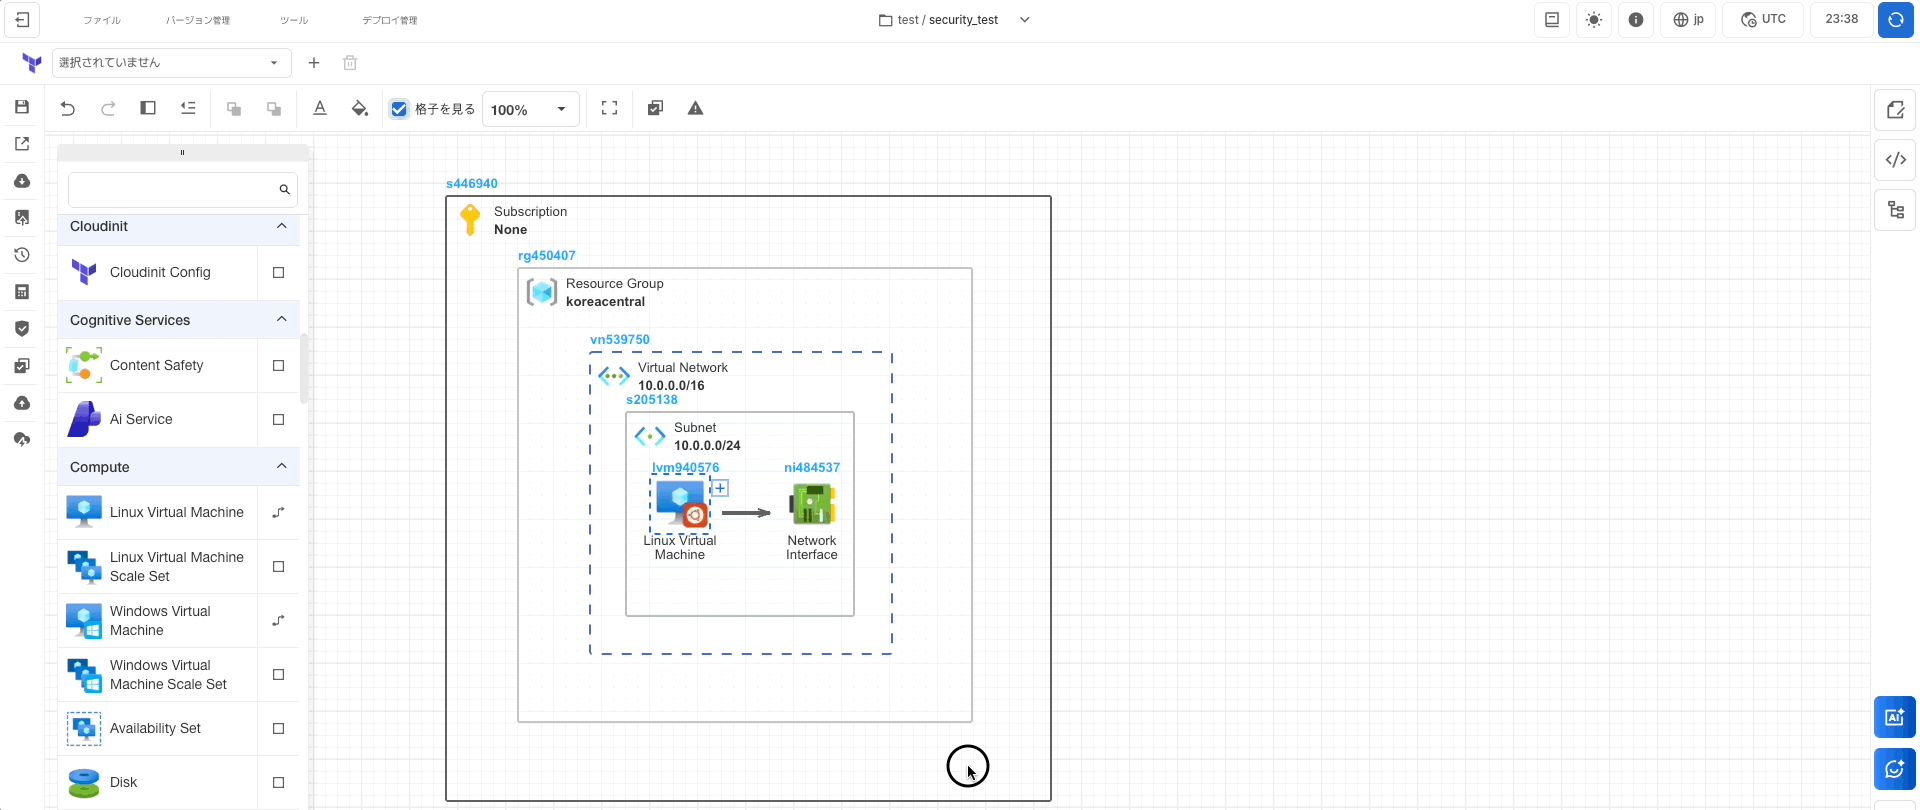Tick the Availability Set checkbox
The height and width of the screenshot is (810, 1920).
(x=279, y=729)
